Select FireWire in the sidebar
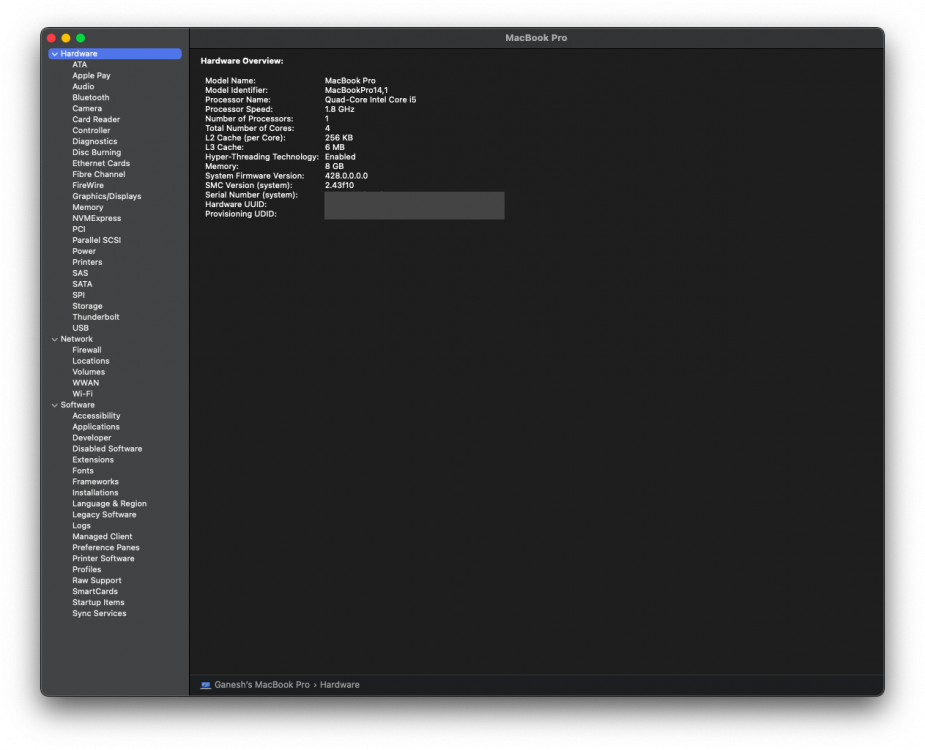The image size is (925, 750). (88, 185)
